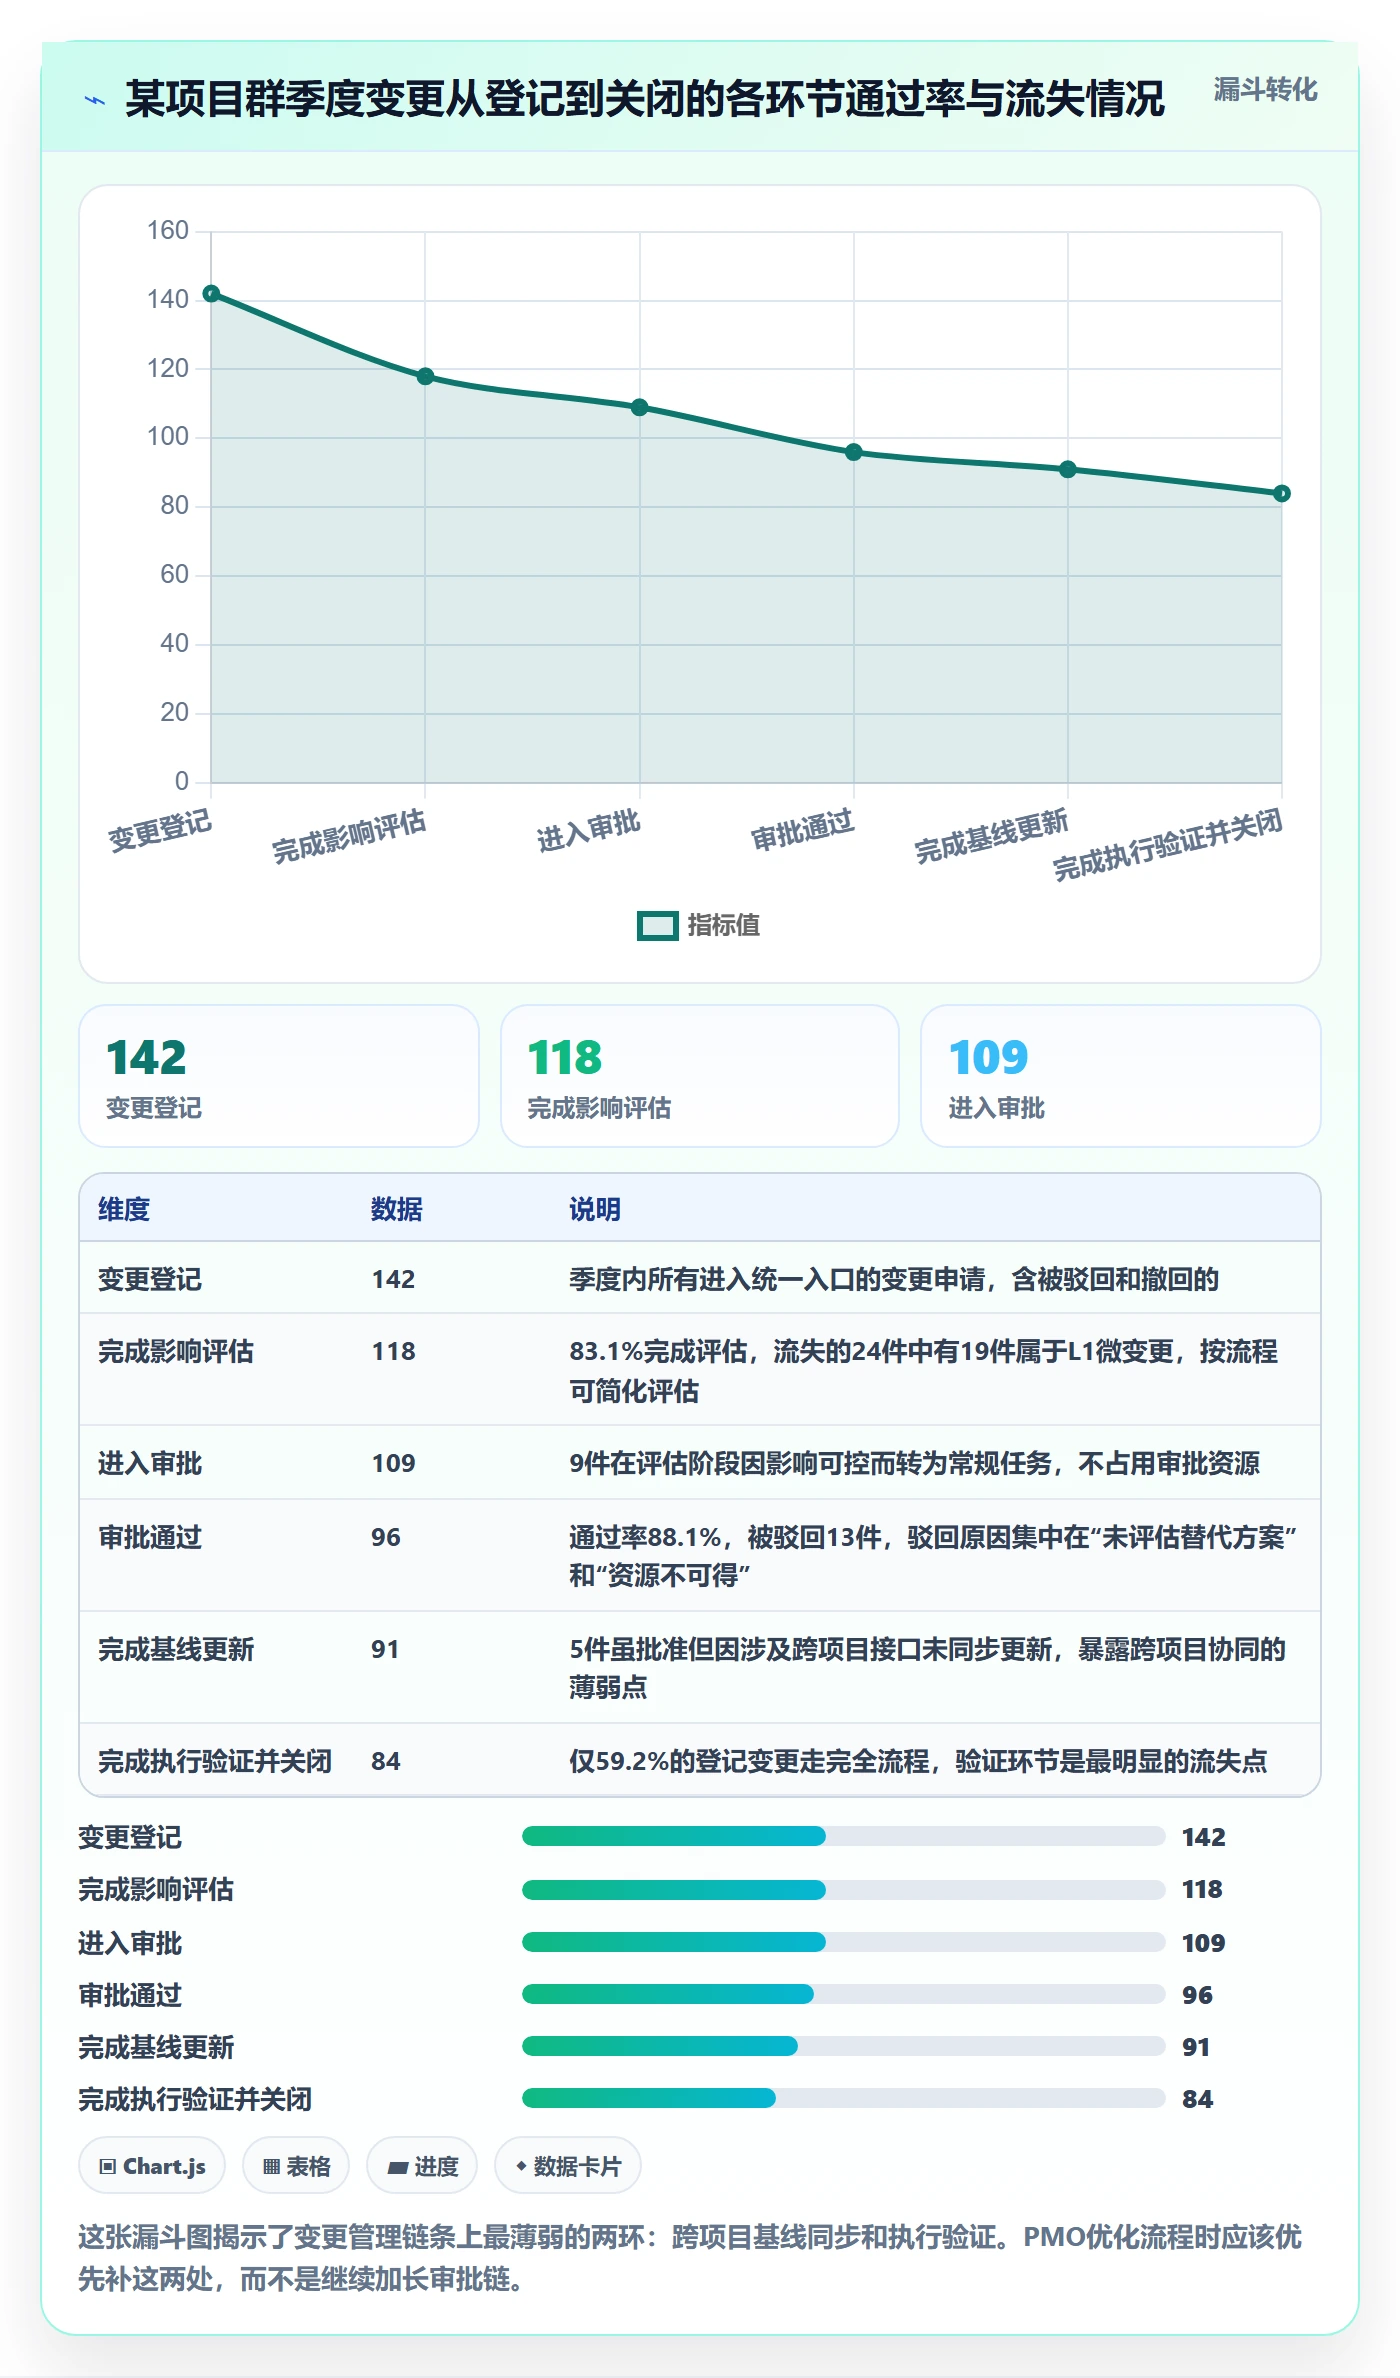Select the Chart.js tag chip
This screenshot has height=2378, width=1400.
pyautogui.click(x=152, y=2166)
